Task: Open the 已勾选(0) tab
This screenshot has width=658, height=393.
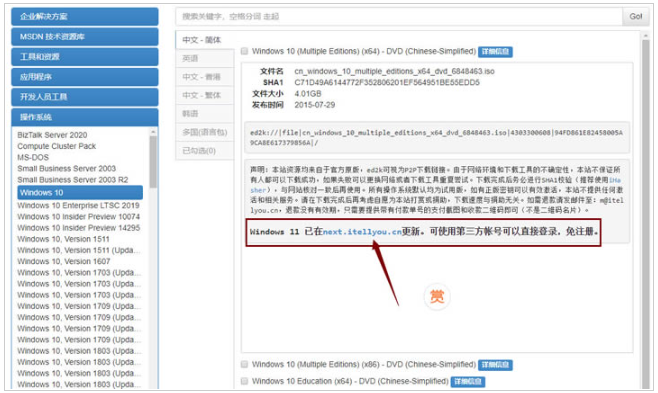Action: [x=205, y=151]
